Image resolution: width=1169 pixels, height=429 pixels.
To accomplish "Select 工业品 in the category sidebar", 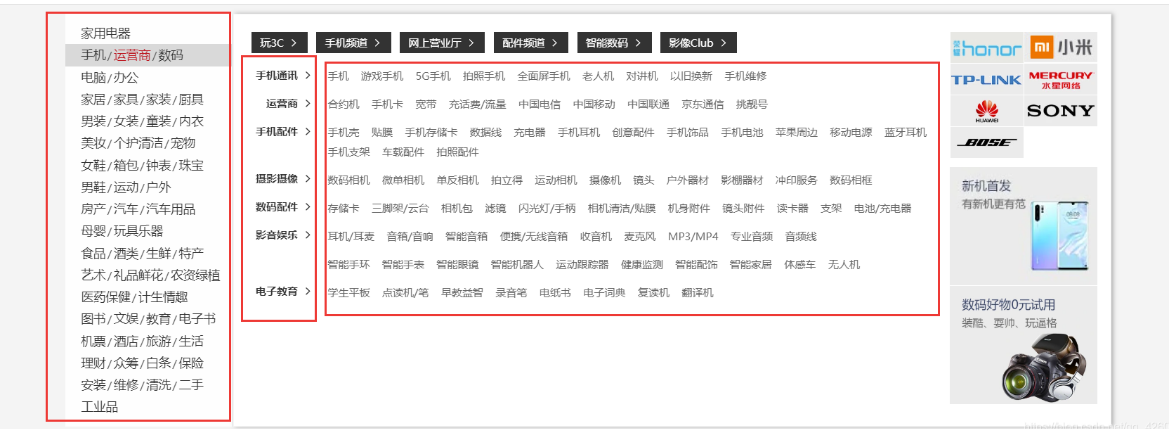I will tap(100, 407).
